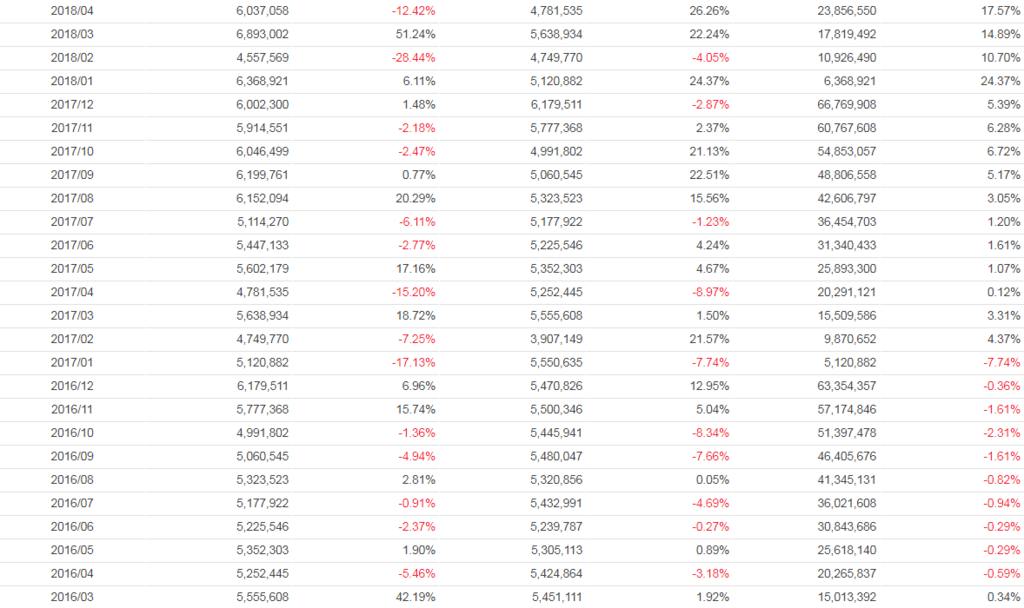Select the red -28.44% value
The height and width of the screenshot is (608, 1024).
point(412,57)
